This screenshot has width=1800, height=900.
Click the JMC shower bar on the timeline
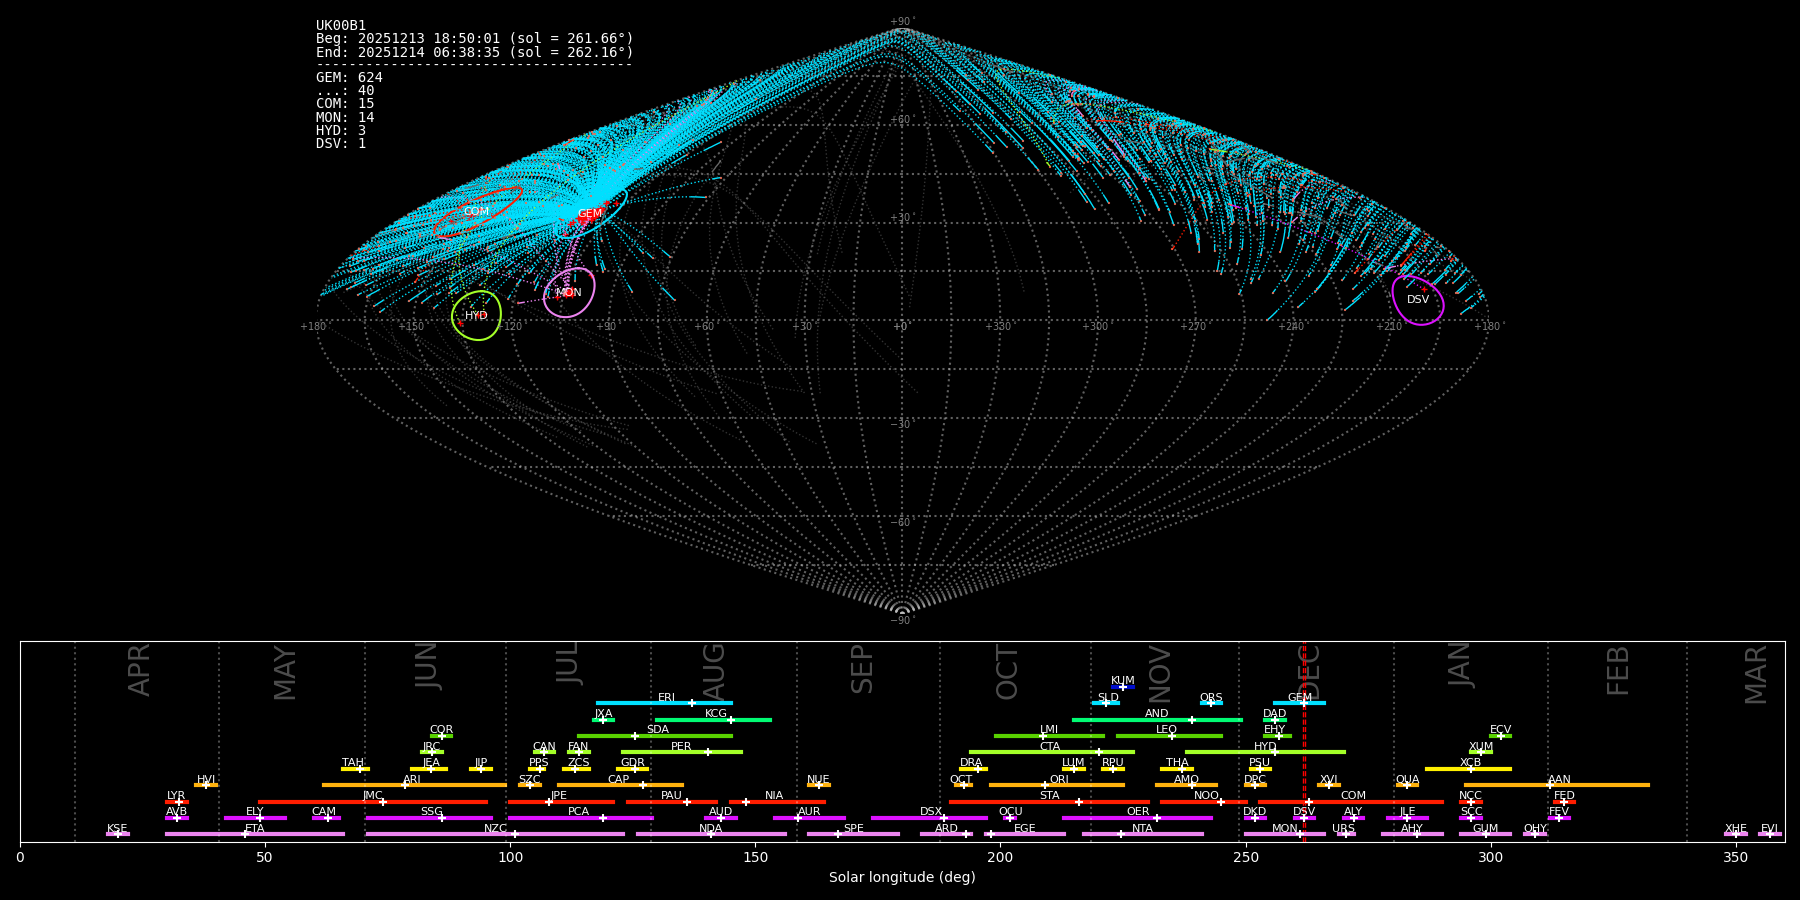373,802
